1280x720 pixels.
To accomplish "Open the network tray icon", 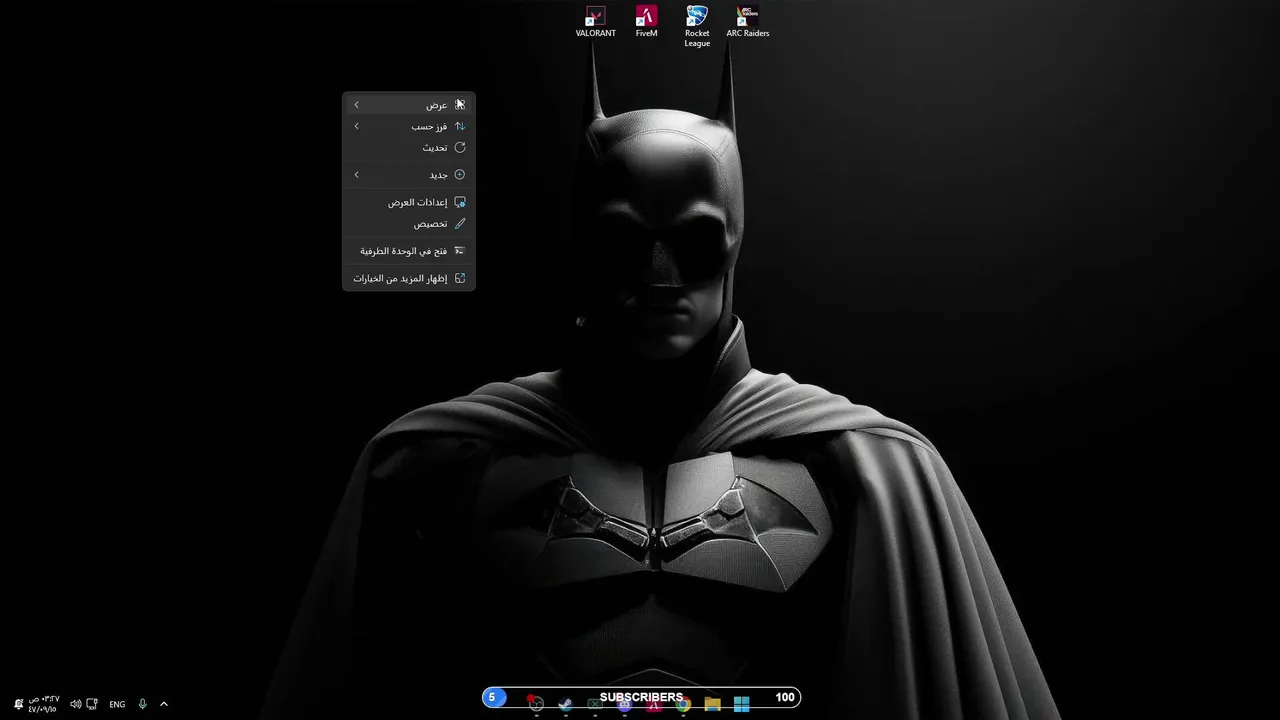I will (x=92, y=704).
